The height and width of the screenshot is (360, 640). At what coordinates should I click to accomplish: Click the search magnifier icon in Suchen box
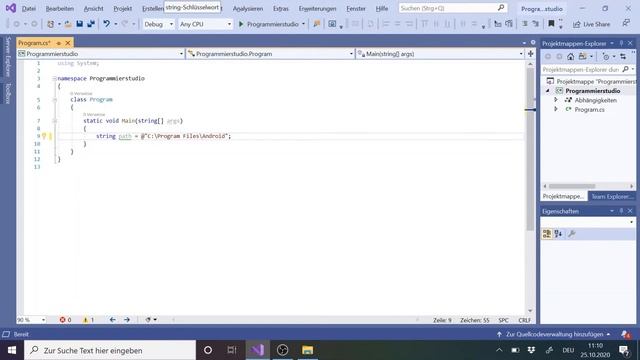501,8
